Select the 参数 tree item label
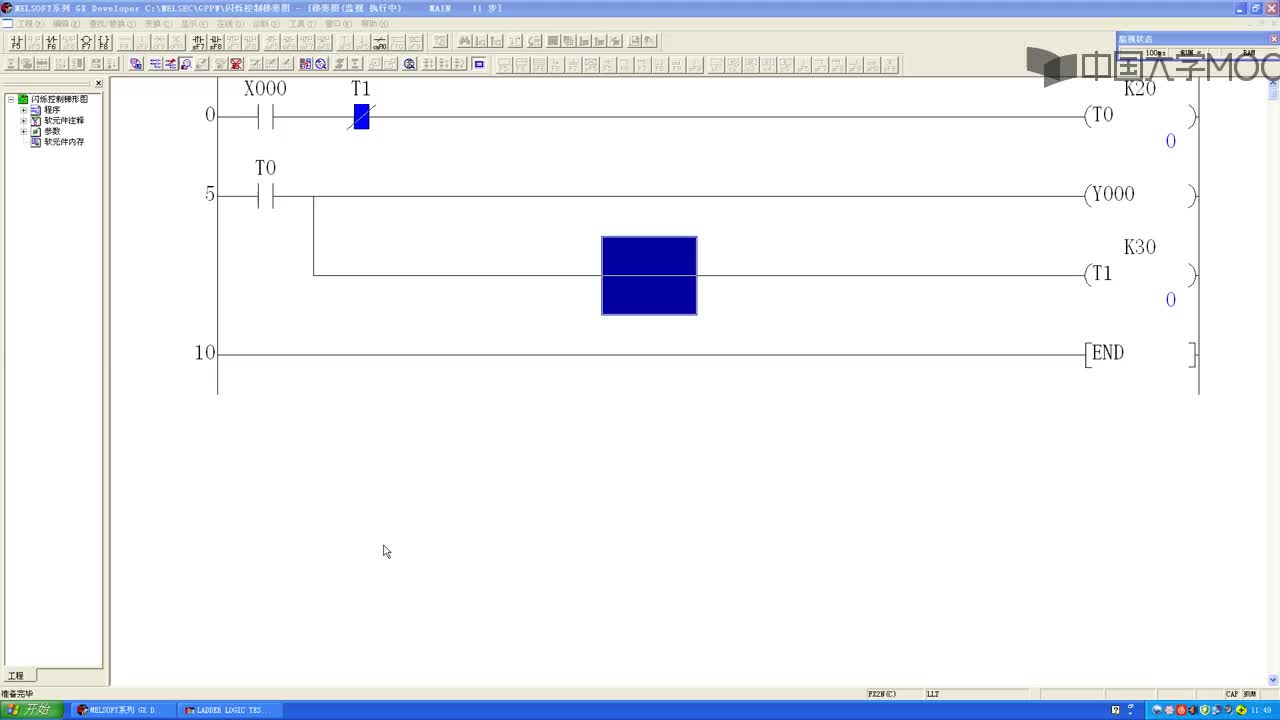Screen dimensions: 1280x720 pos(52,131)
